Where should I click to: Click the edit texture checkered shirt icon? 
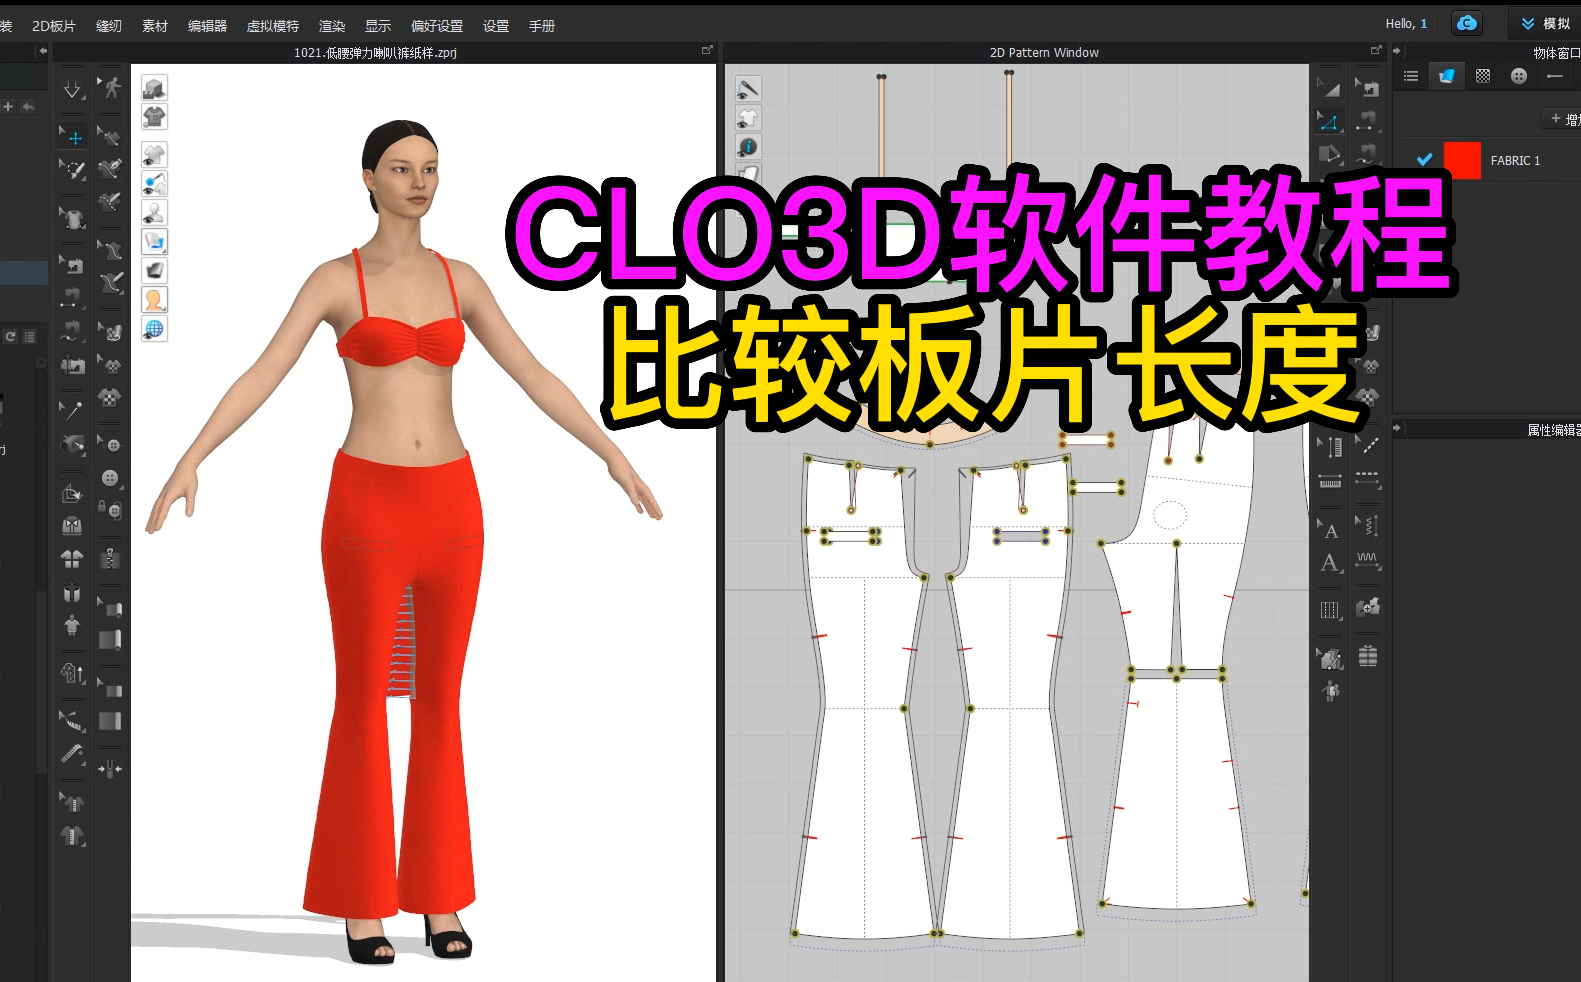111,365
